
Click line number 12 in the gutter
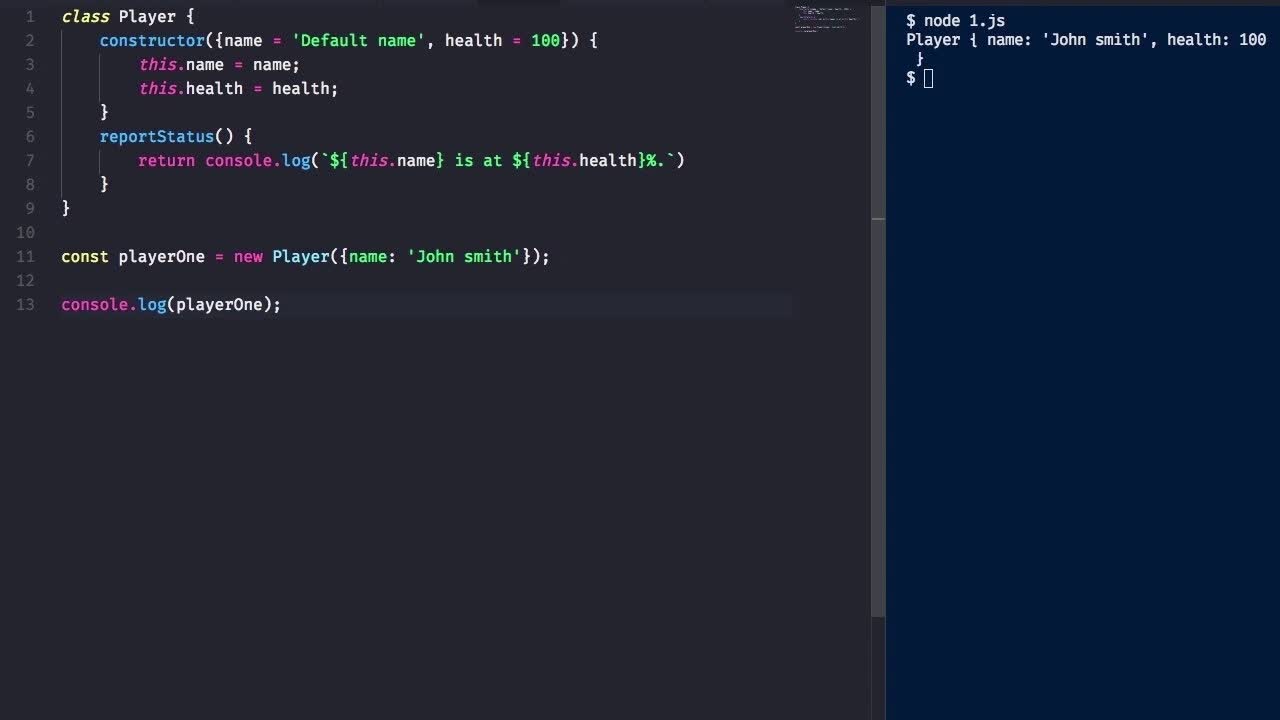[x=25, y=281]
